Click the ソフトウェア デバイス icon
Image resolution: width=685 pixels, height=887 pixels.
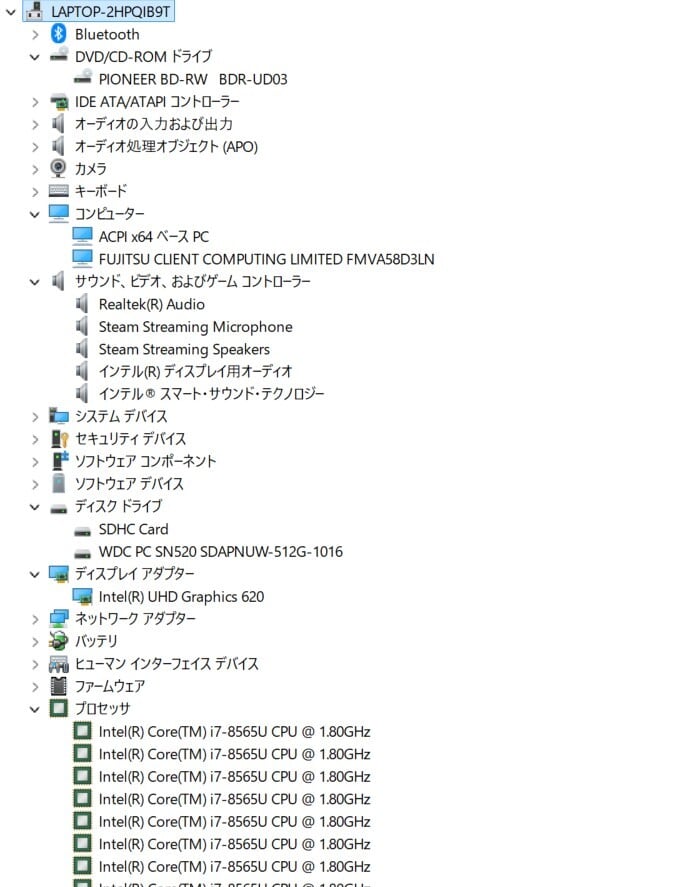pos(58,483)
